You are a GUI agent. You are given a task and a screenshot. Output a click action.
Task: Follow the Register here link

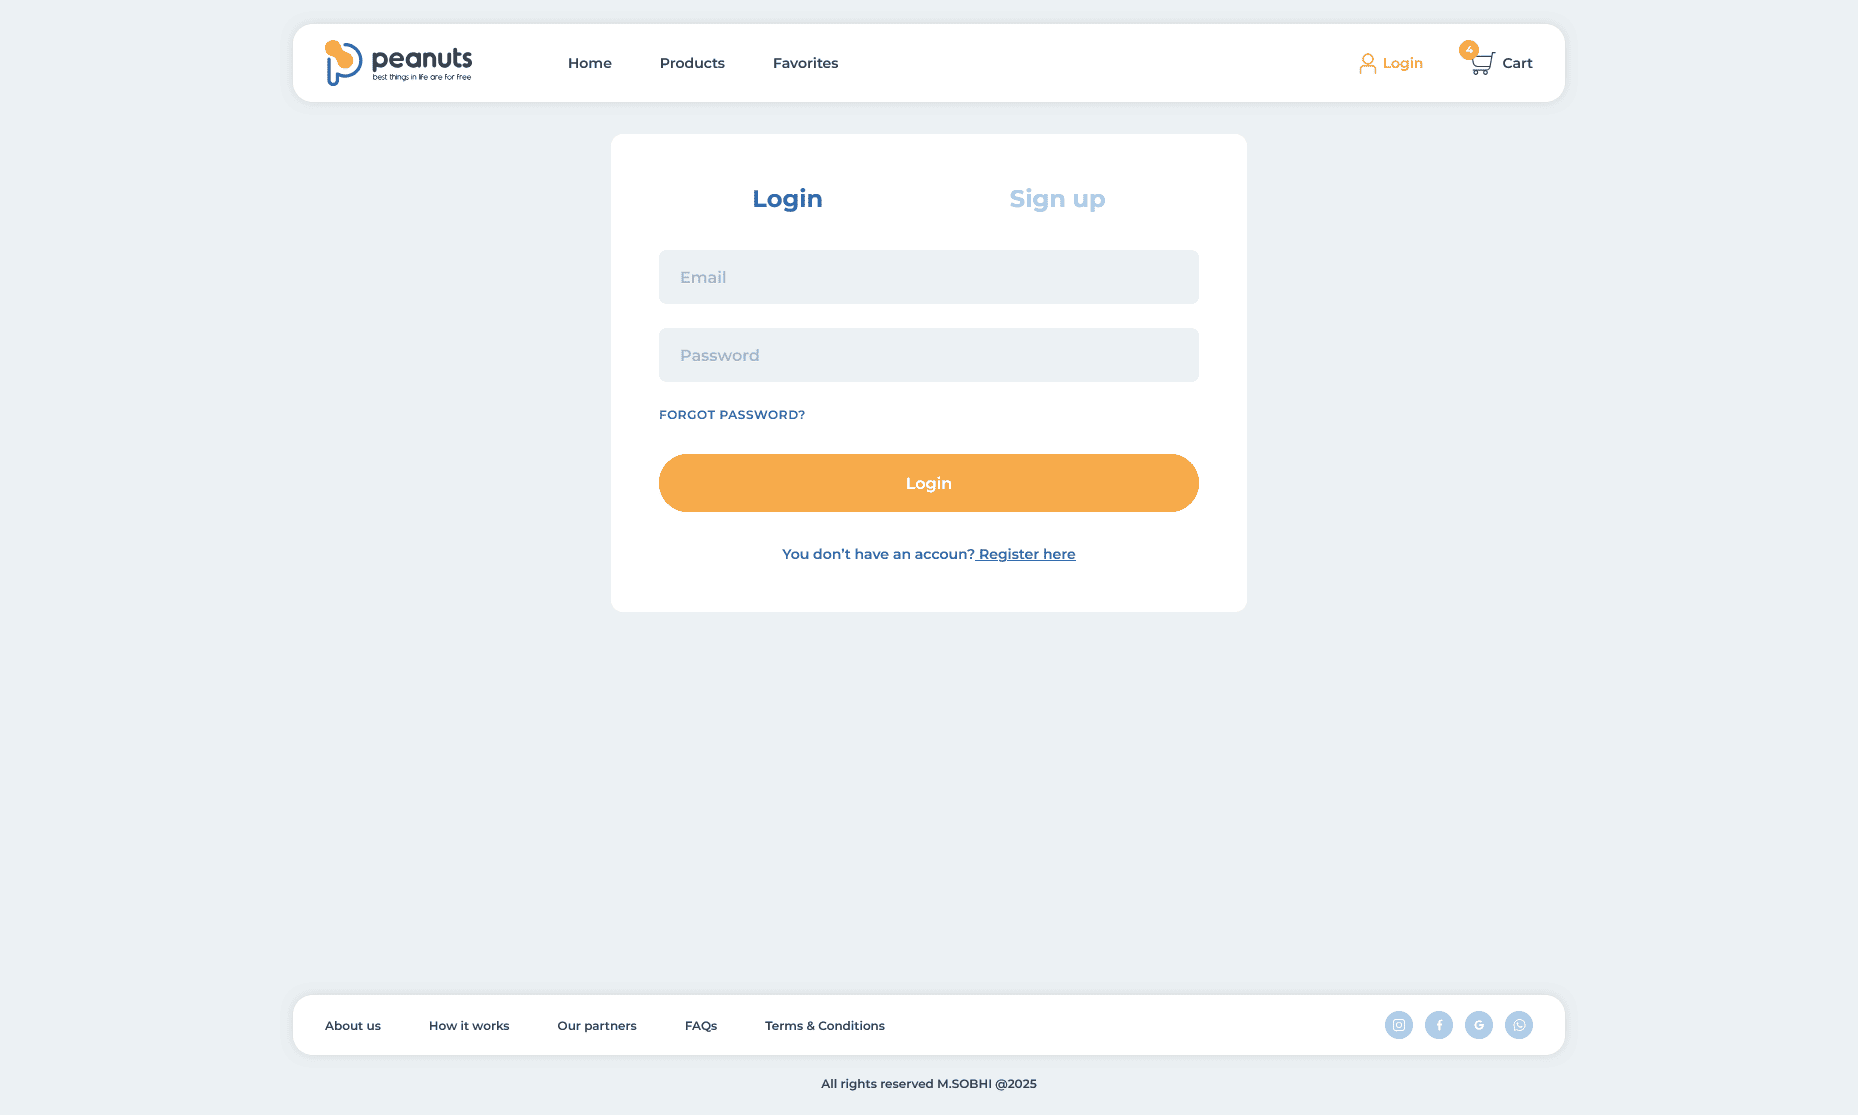coord(1027,554)
